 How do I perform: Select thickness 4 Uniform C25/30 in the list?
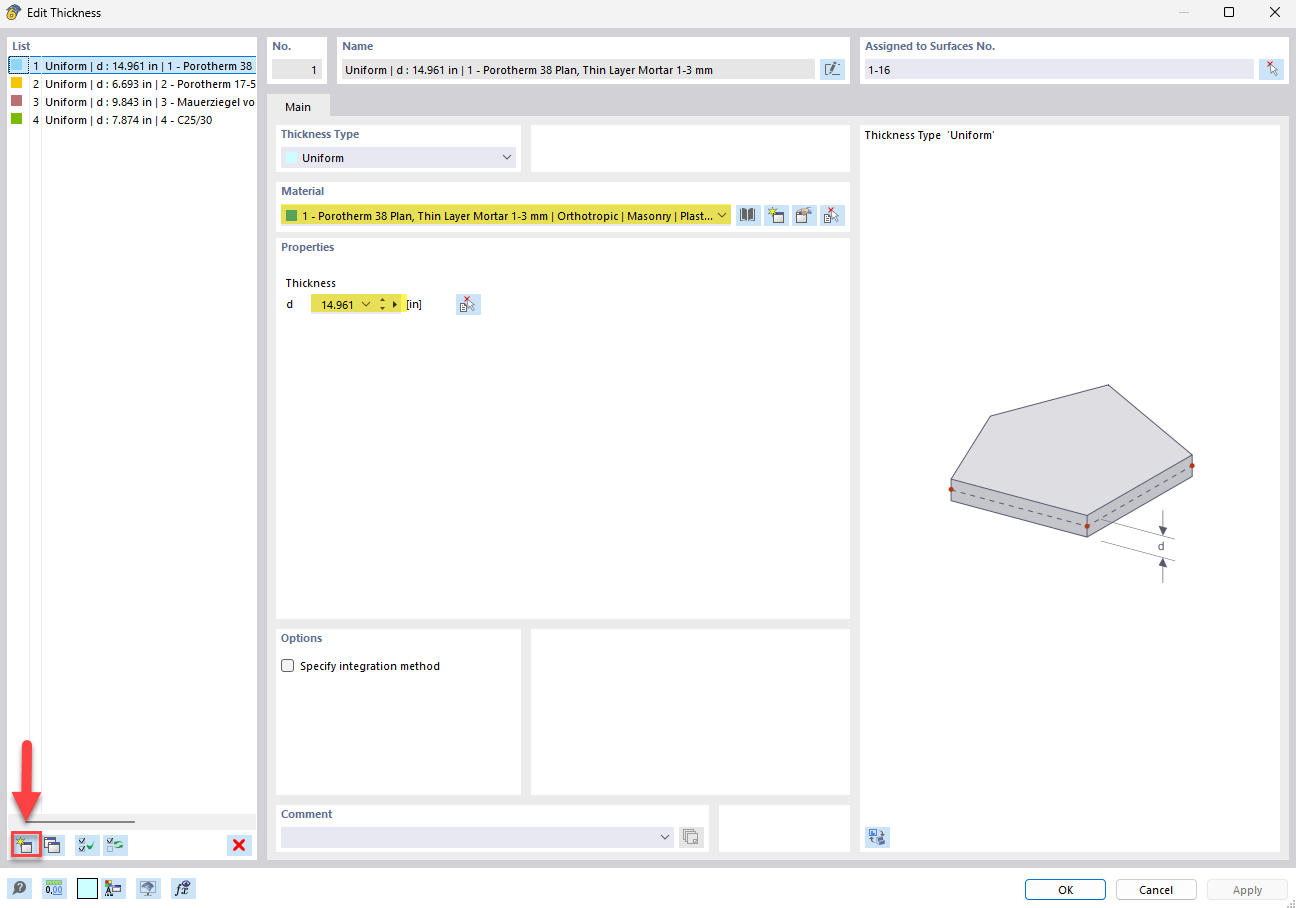(130, 119)
